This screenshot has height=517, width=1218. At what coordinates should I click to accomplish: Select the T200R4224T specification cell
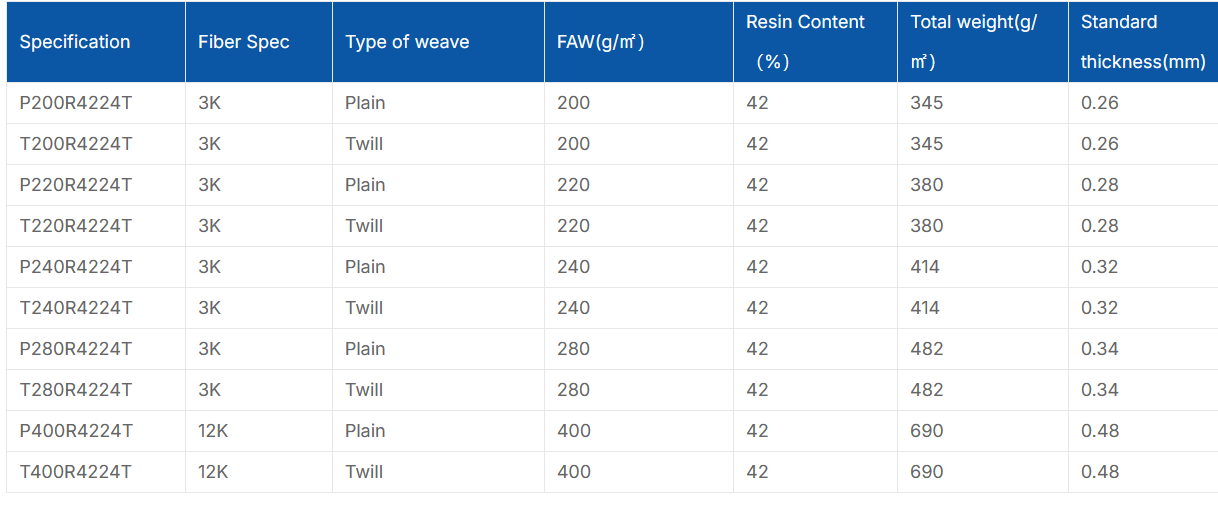point(76,144)
